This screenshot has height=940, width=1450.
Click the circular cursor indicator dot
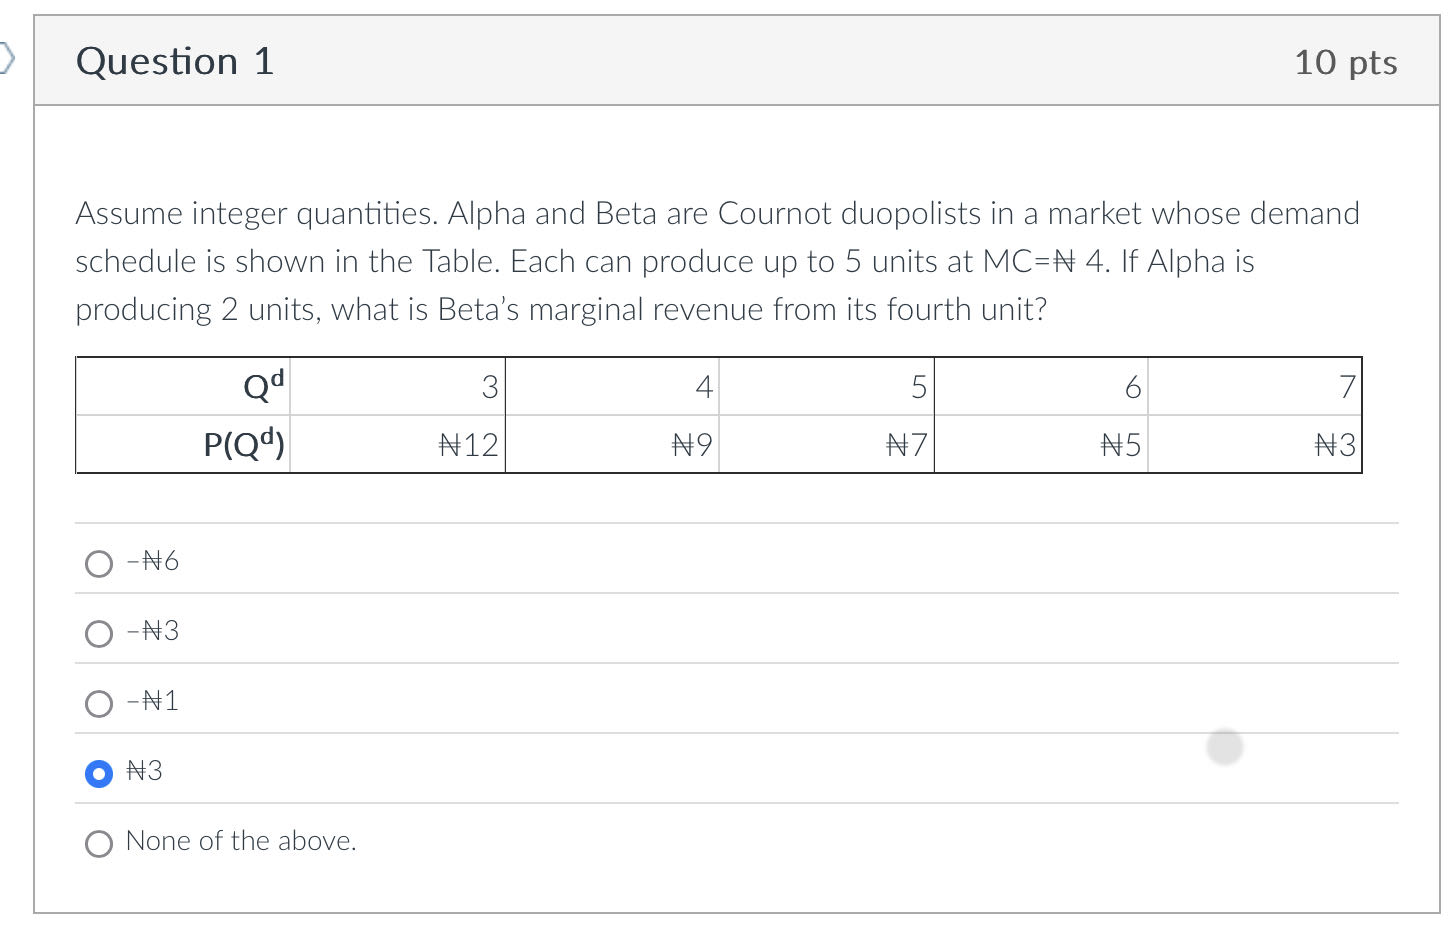[x=1224, y=747]
